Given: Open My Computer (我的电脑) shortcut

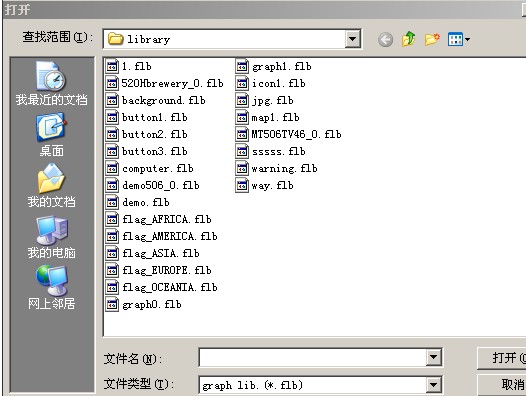Looking at the screenshot, I should pyautogui.click(x=51, y=237).
